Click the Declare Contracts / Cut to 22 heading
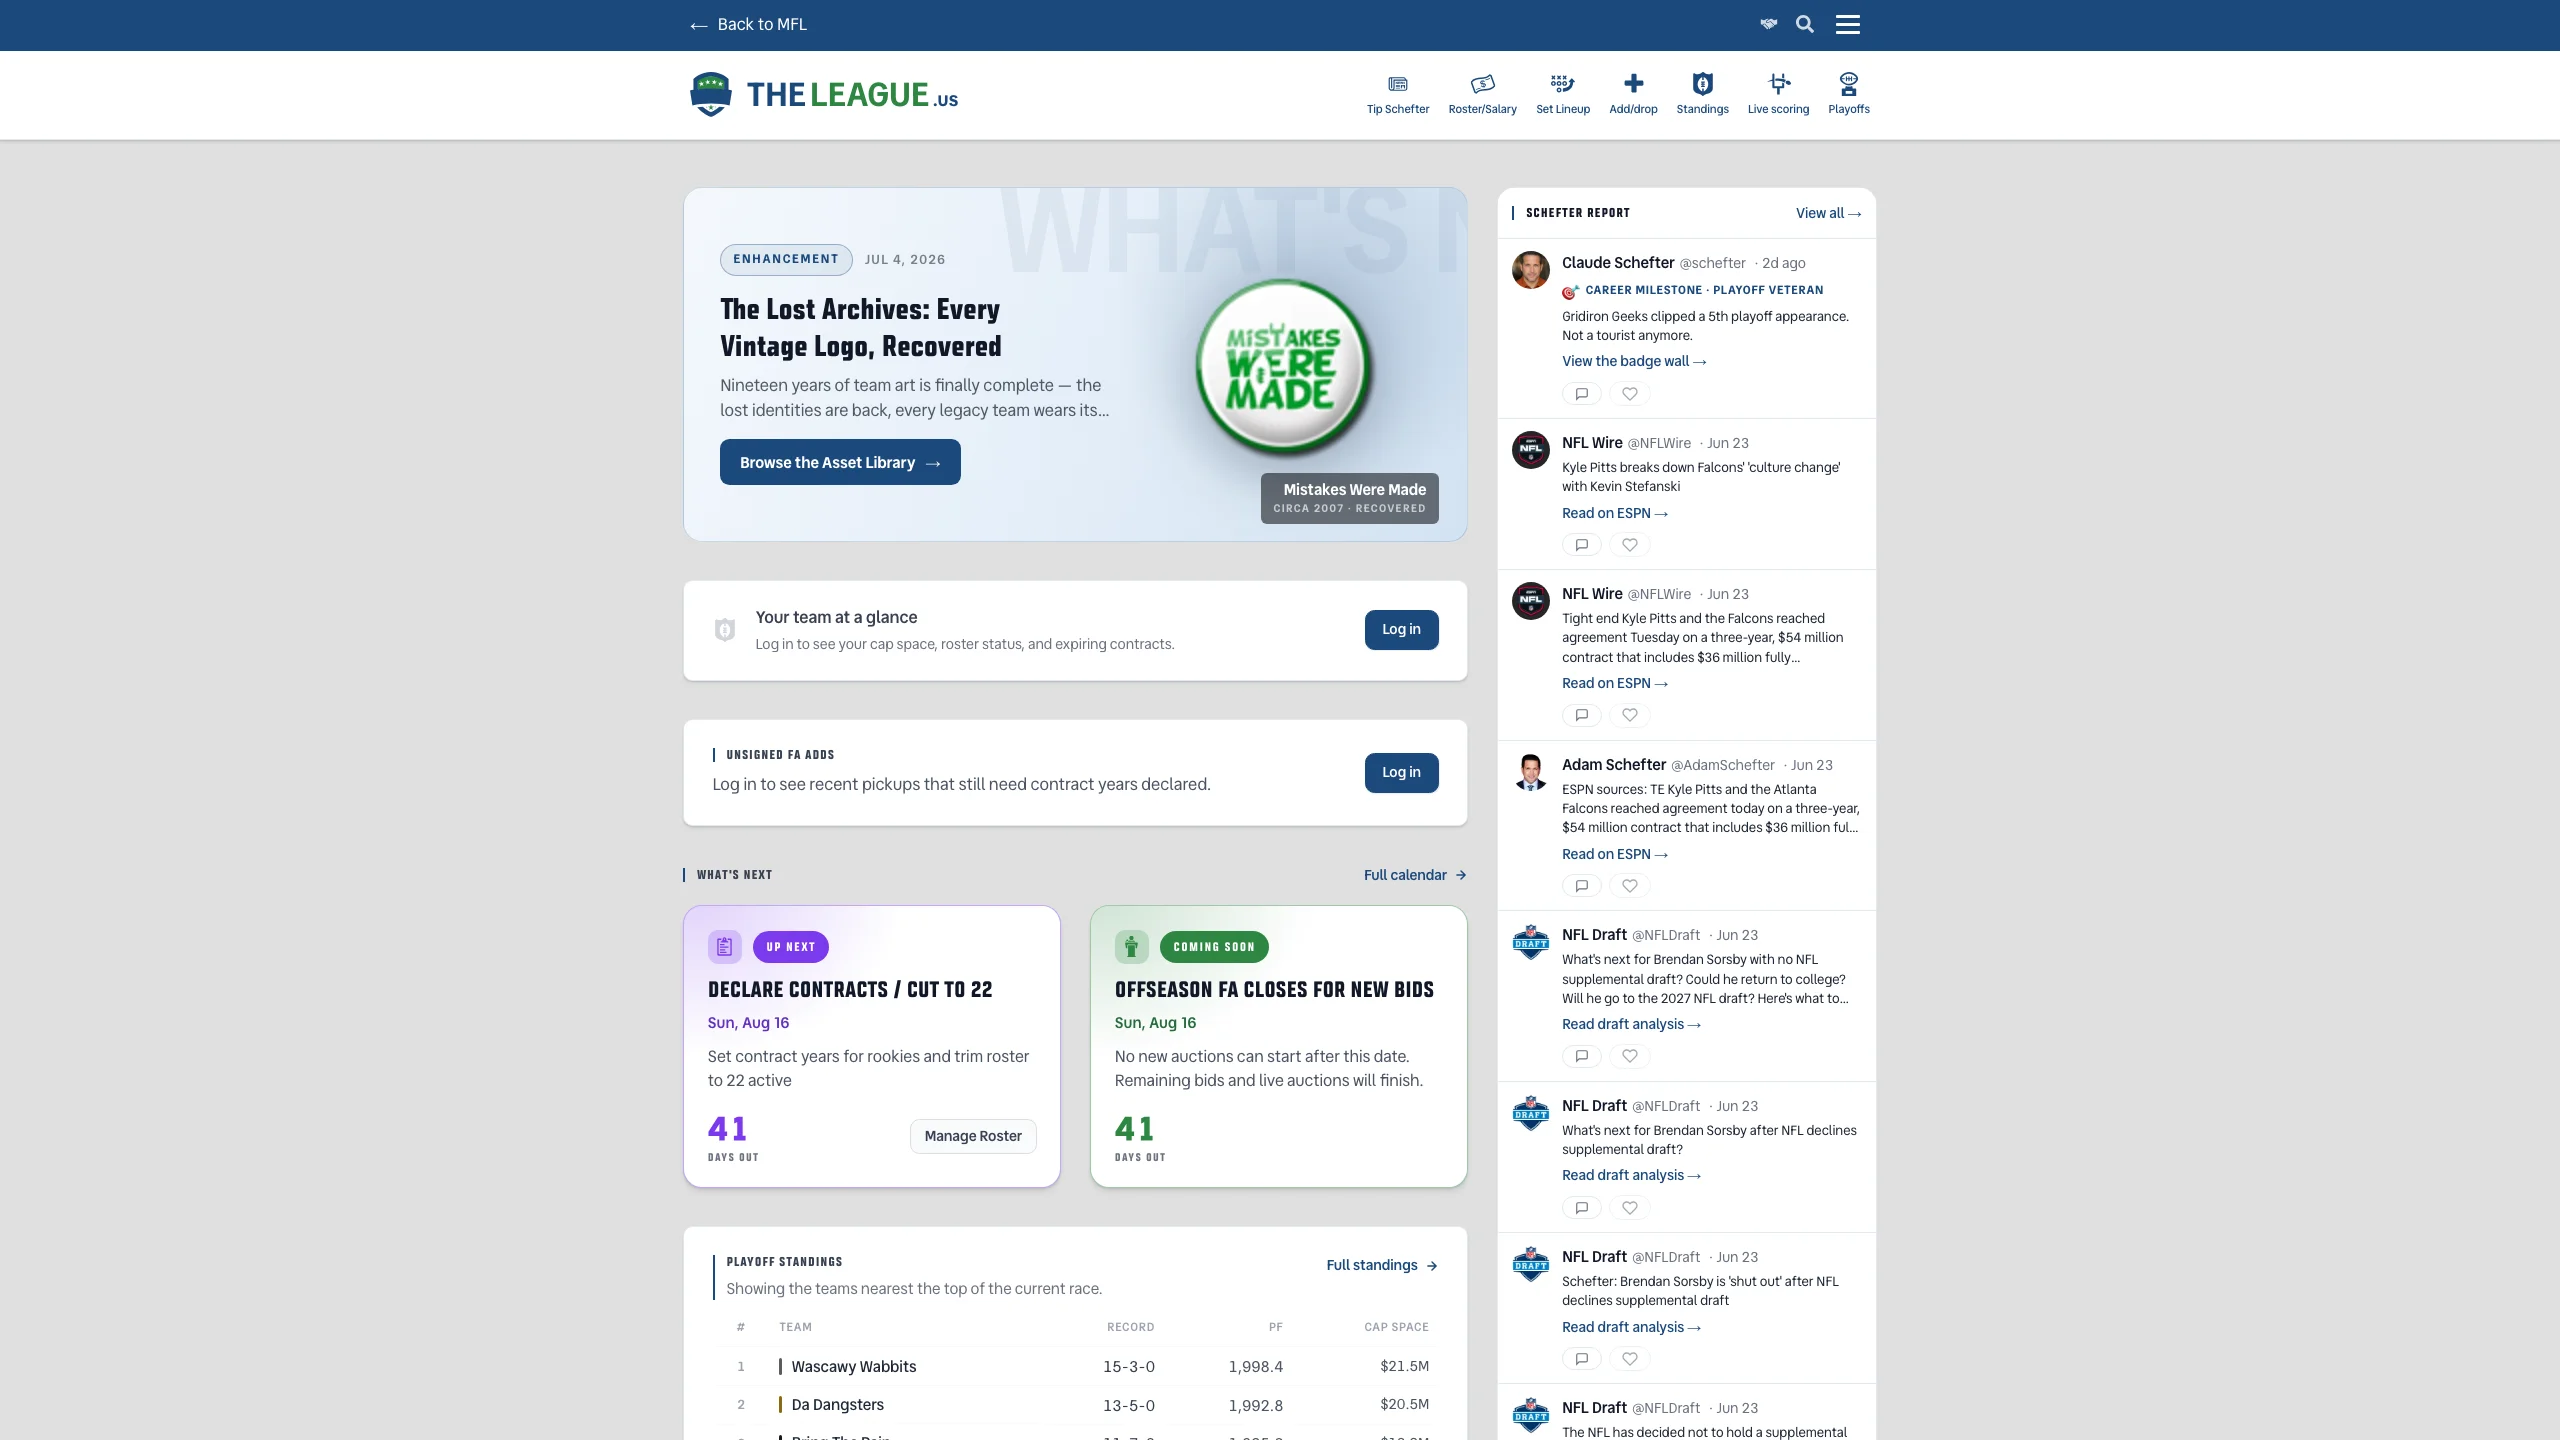Image resolution: width=2560 pixels, height=1440 pixels. click(x=850, y=989)
